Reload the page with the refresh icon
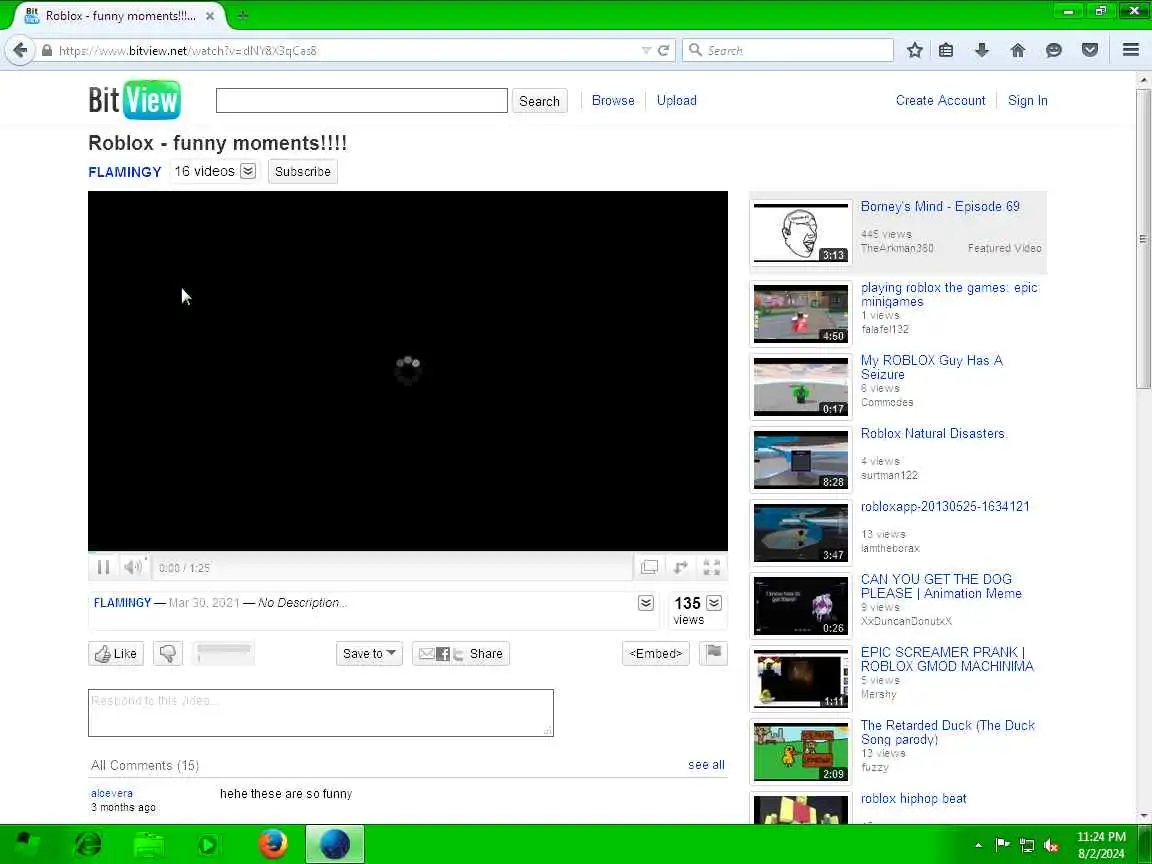Image resolution: width=1152 pixels, height=864 pixels. (663, 50)
